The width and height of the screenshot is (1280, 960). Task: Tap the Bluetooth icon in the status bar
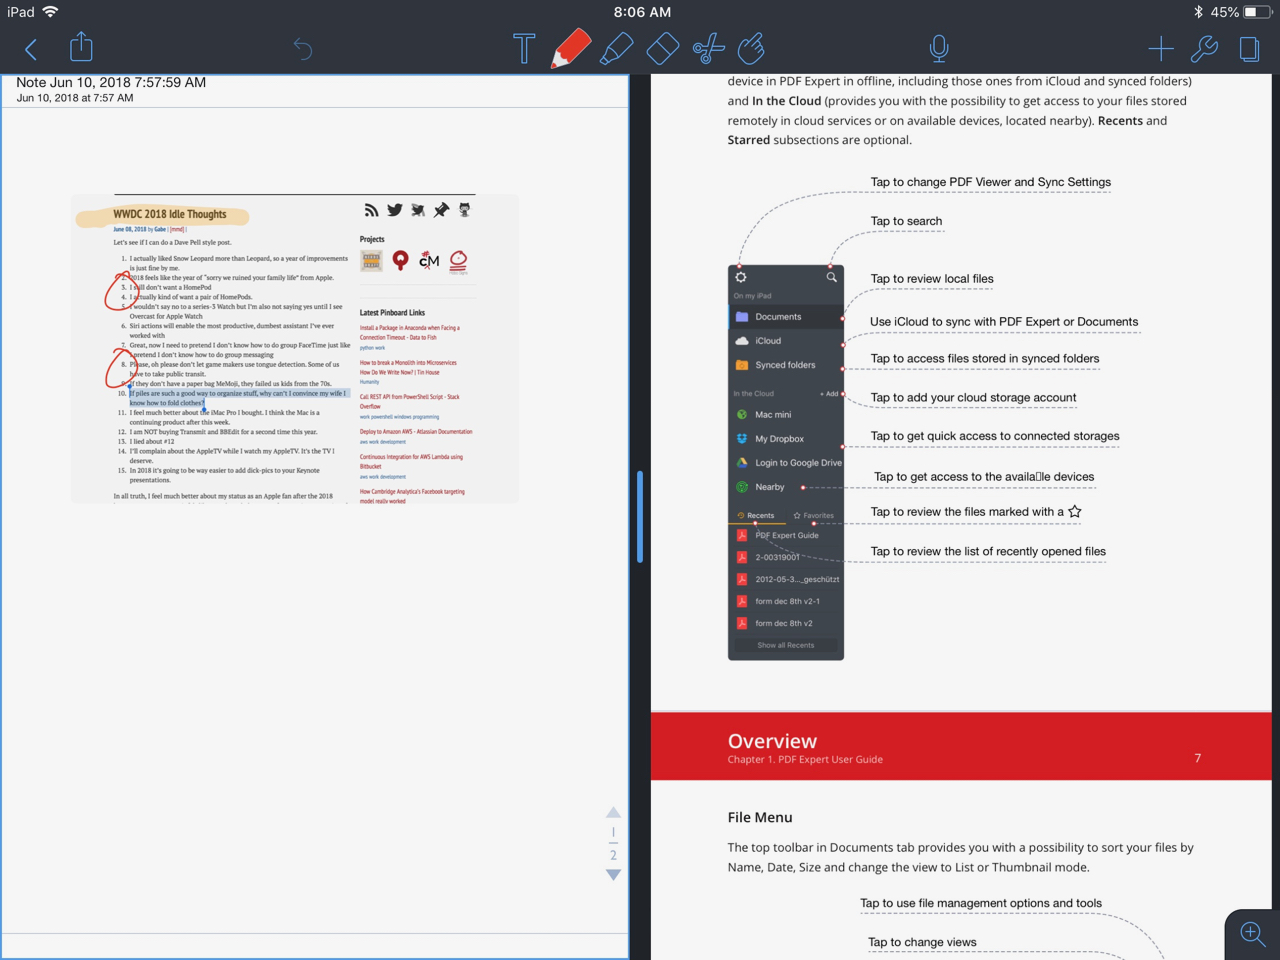1198,12
